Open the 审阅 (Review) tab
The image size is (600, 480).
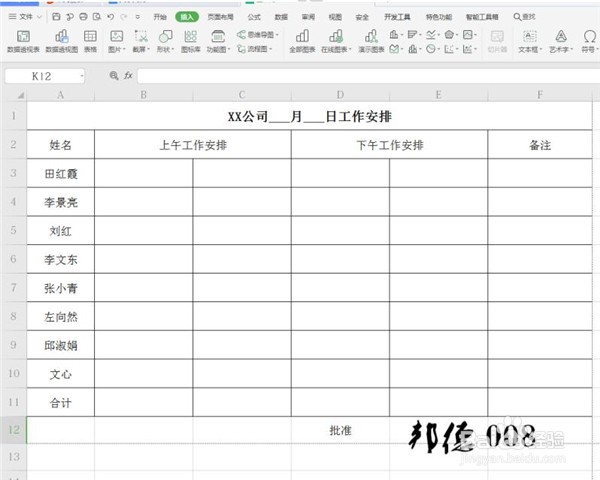[x=308, y=17]
